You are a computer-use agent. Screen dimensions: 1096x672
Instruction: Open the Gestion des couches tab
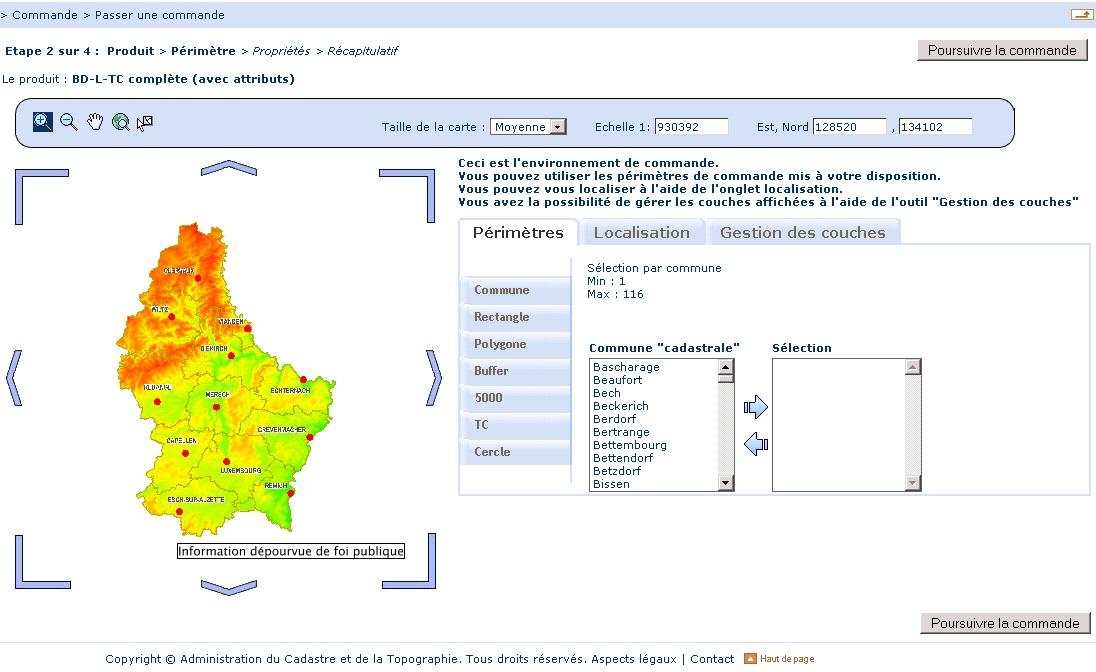pos(802,233)
